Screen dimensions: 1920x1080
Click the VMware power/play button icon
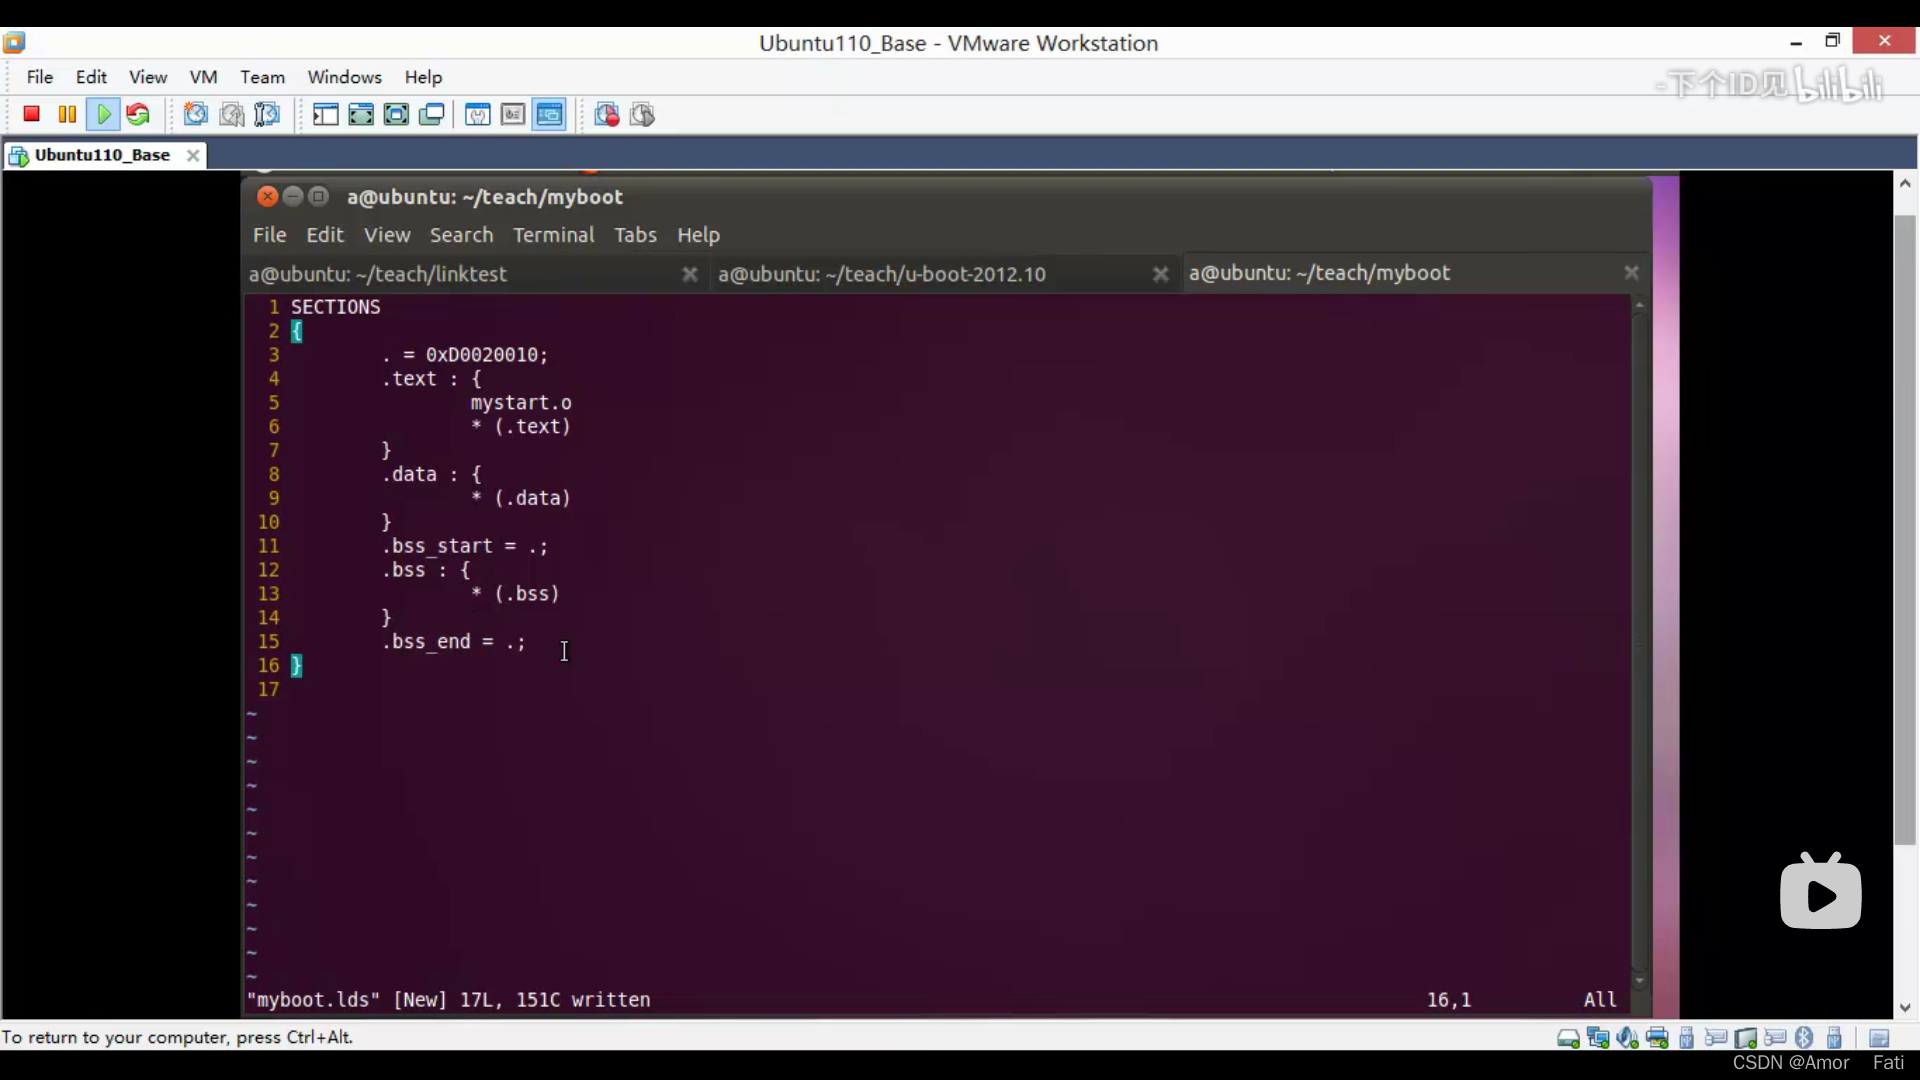pyautogui.click(x=102, y=115)
